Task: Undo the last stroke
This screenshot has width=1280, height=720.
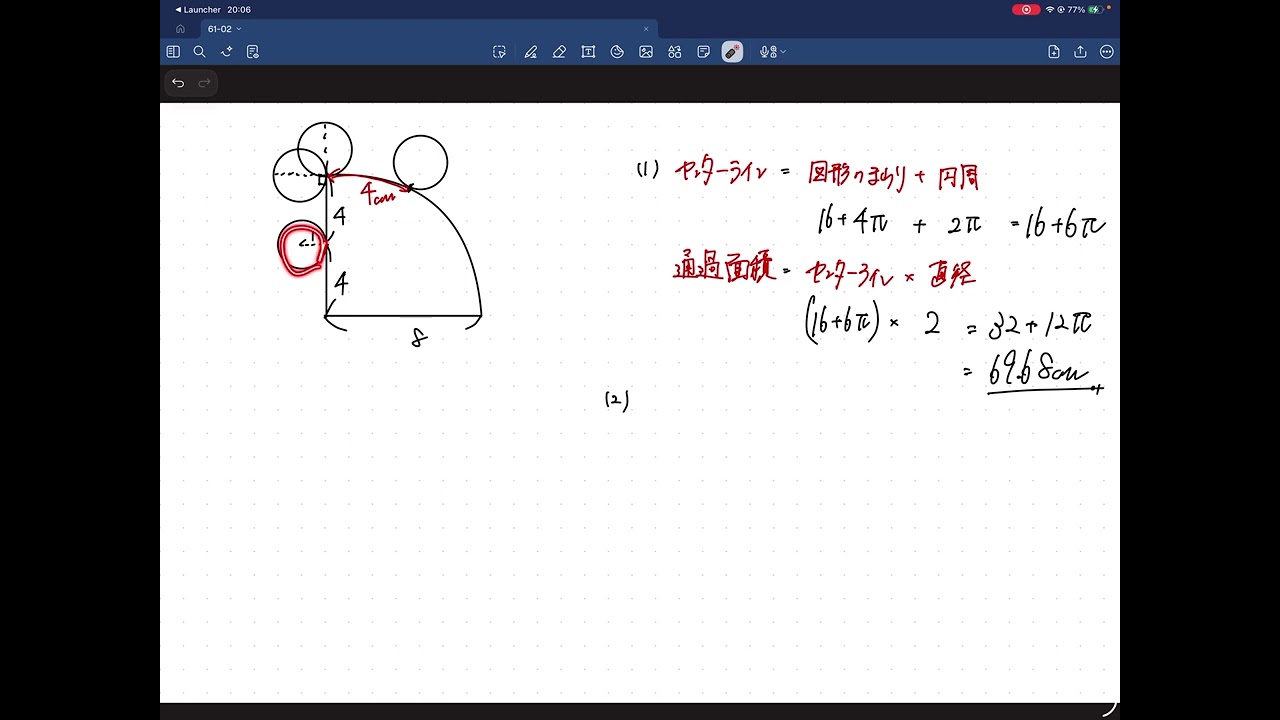Action: point(178,83)
